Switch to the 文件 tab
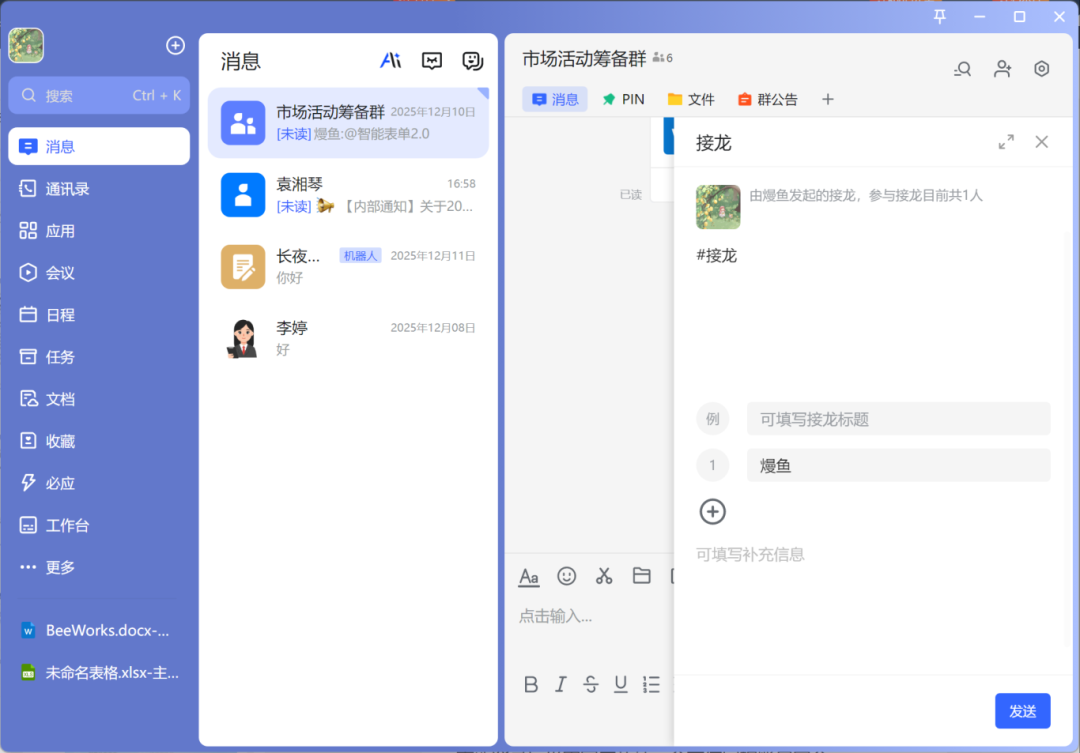Screen dimensions: 1080x753 (692, 99)
